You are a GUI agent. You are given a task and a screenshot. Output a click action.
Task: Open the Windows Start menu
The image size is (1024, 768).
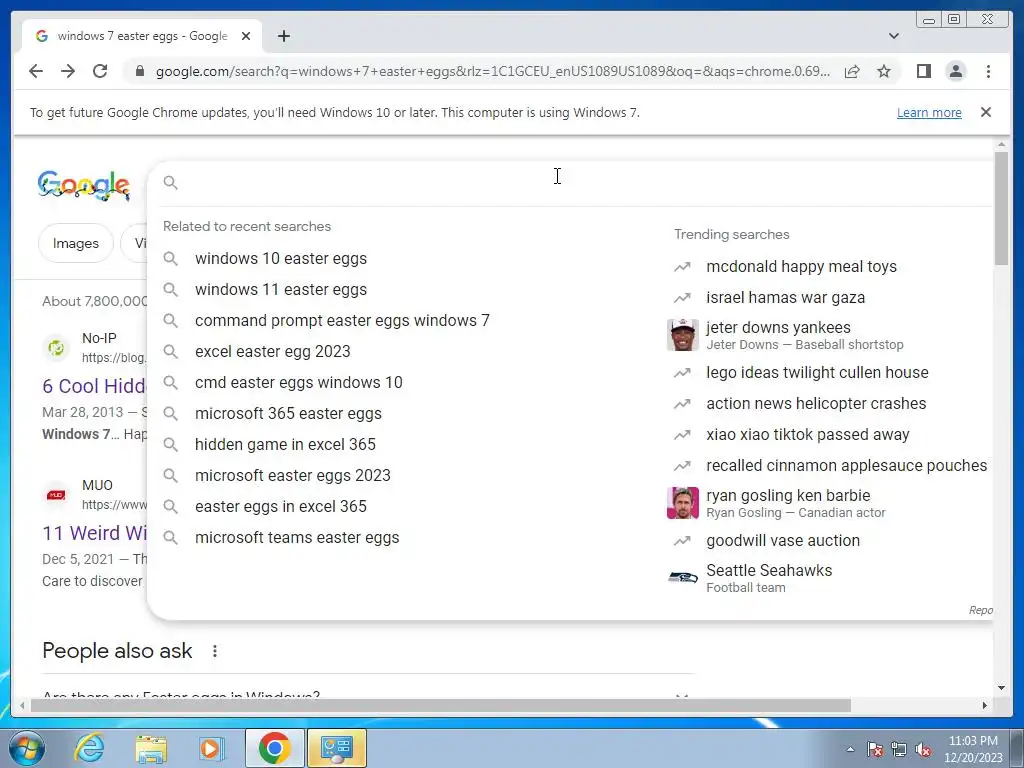click(x=27, y=748)
